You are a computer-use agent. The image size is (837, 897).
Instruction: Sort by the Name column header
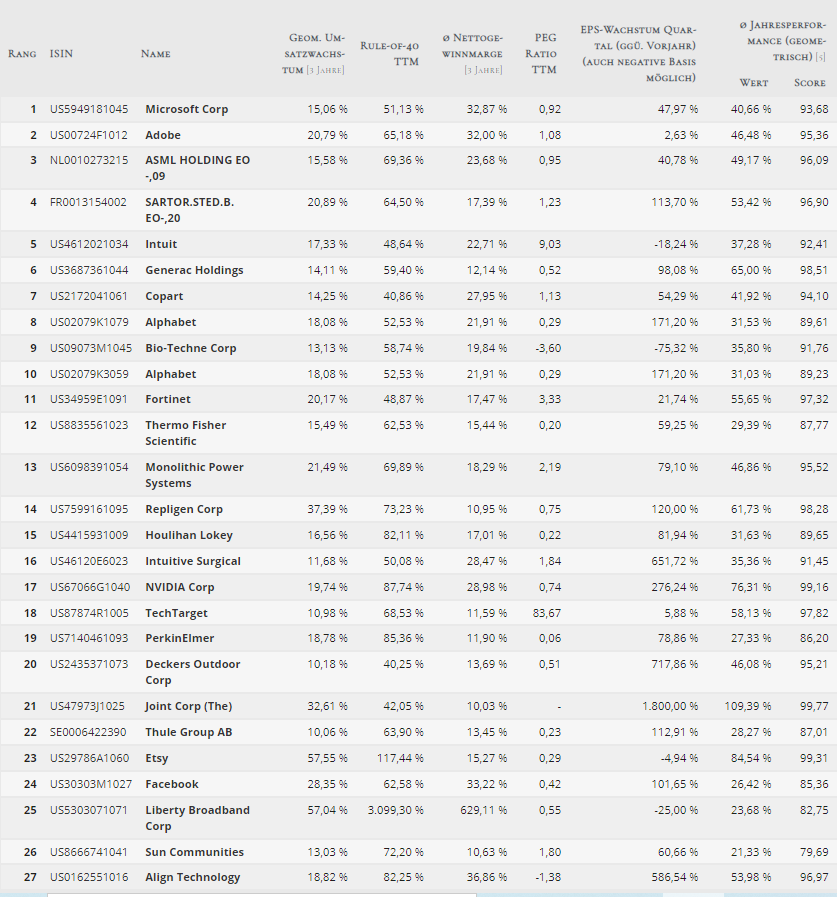[156, 54]
